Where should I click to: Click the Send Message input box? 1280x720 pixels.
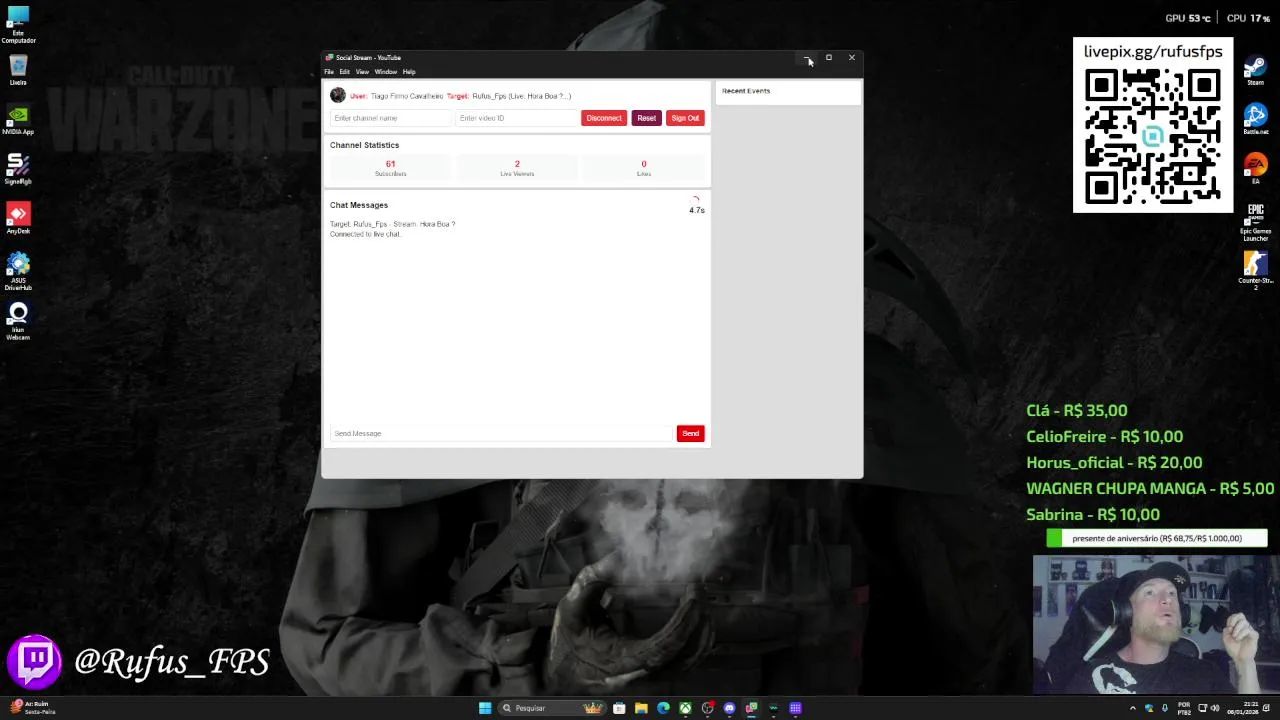(502, 433)
